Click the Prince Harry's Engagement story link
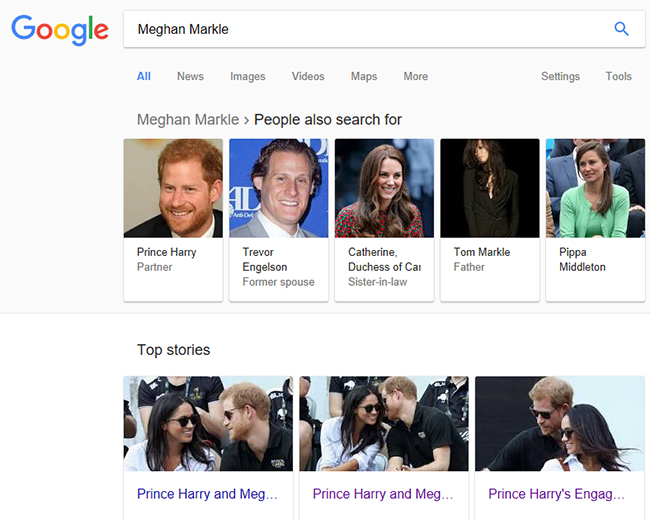Screen dimensions: 650x520 pyautogui.click(x=556, y=494)
